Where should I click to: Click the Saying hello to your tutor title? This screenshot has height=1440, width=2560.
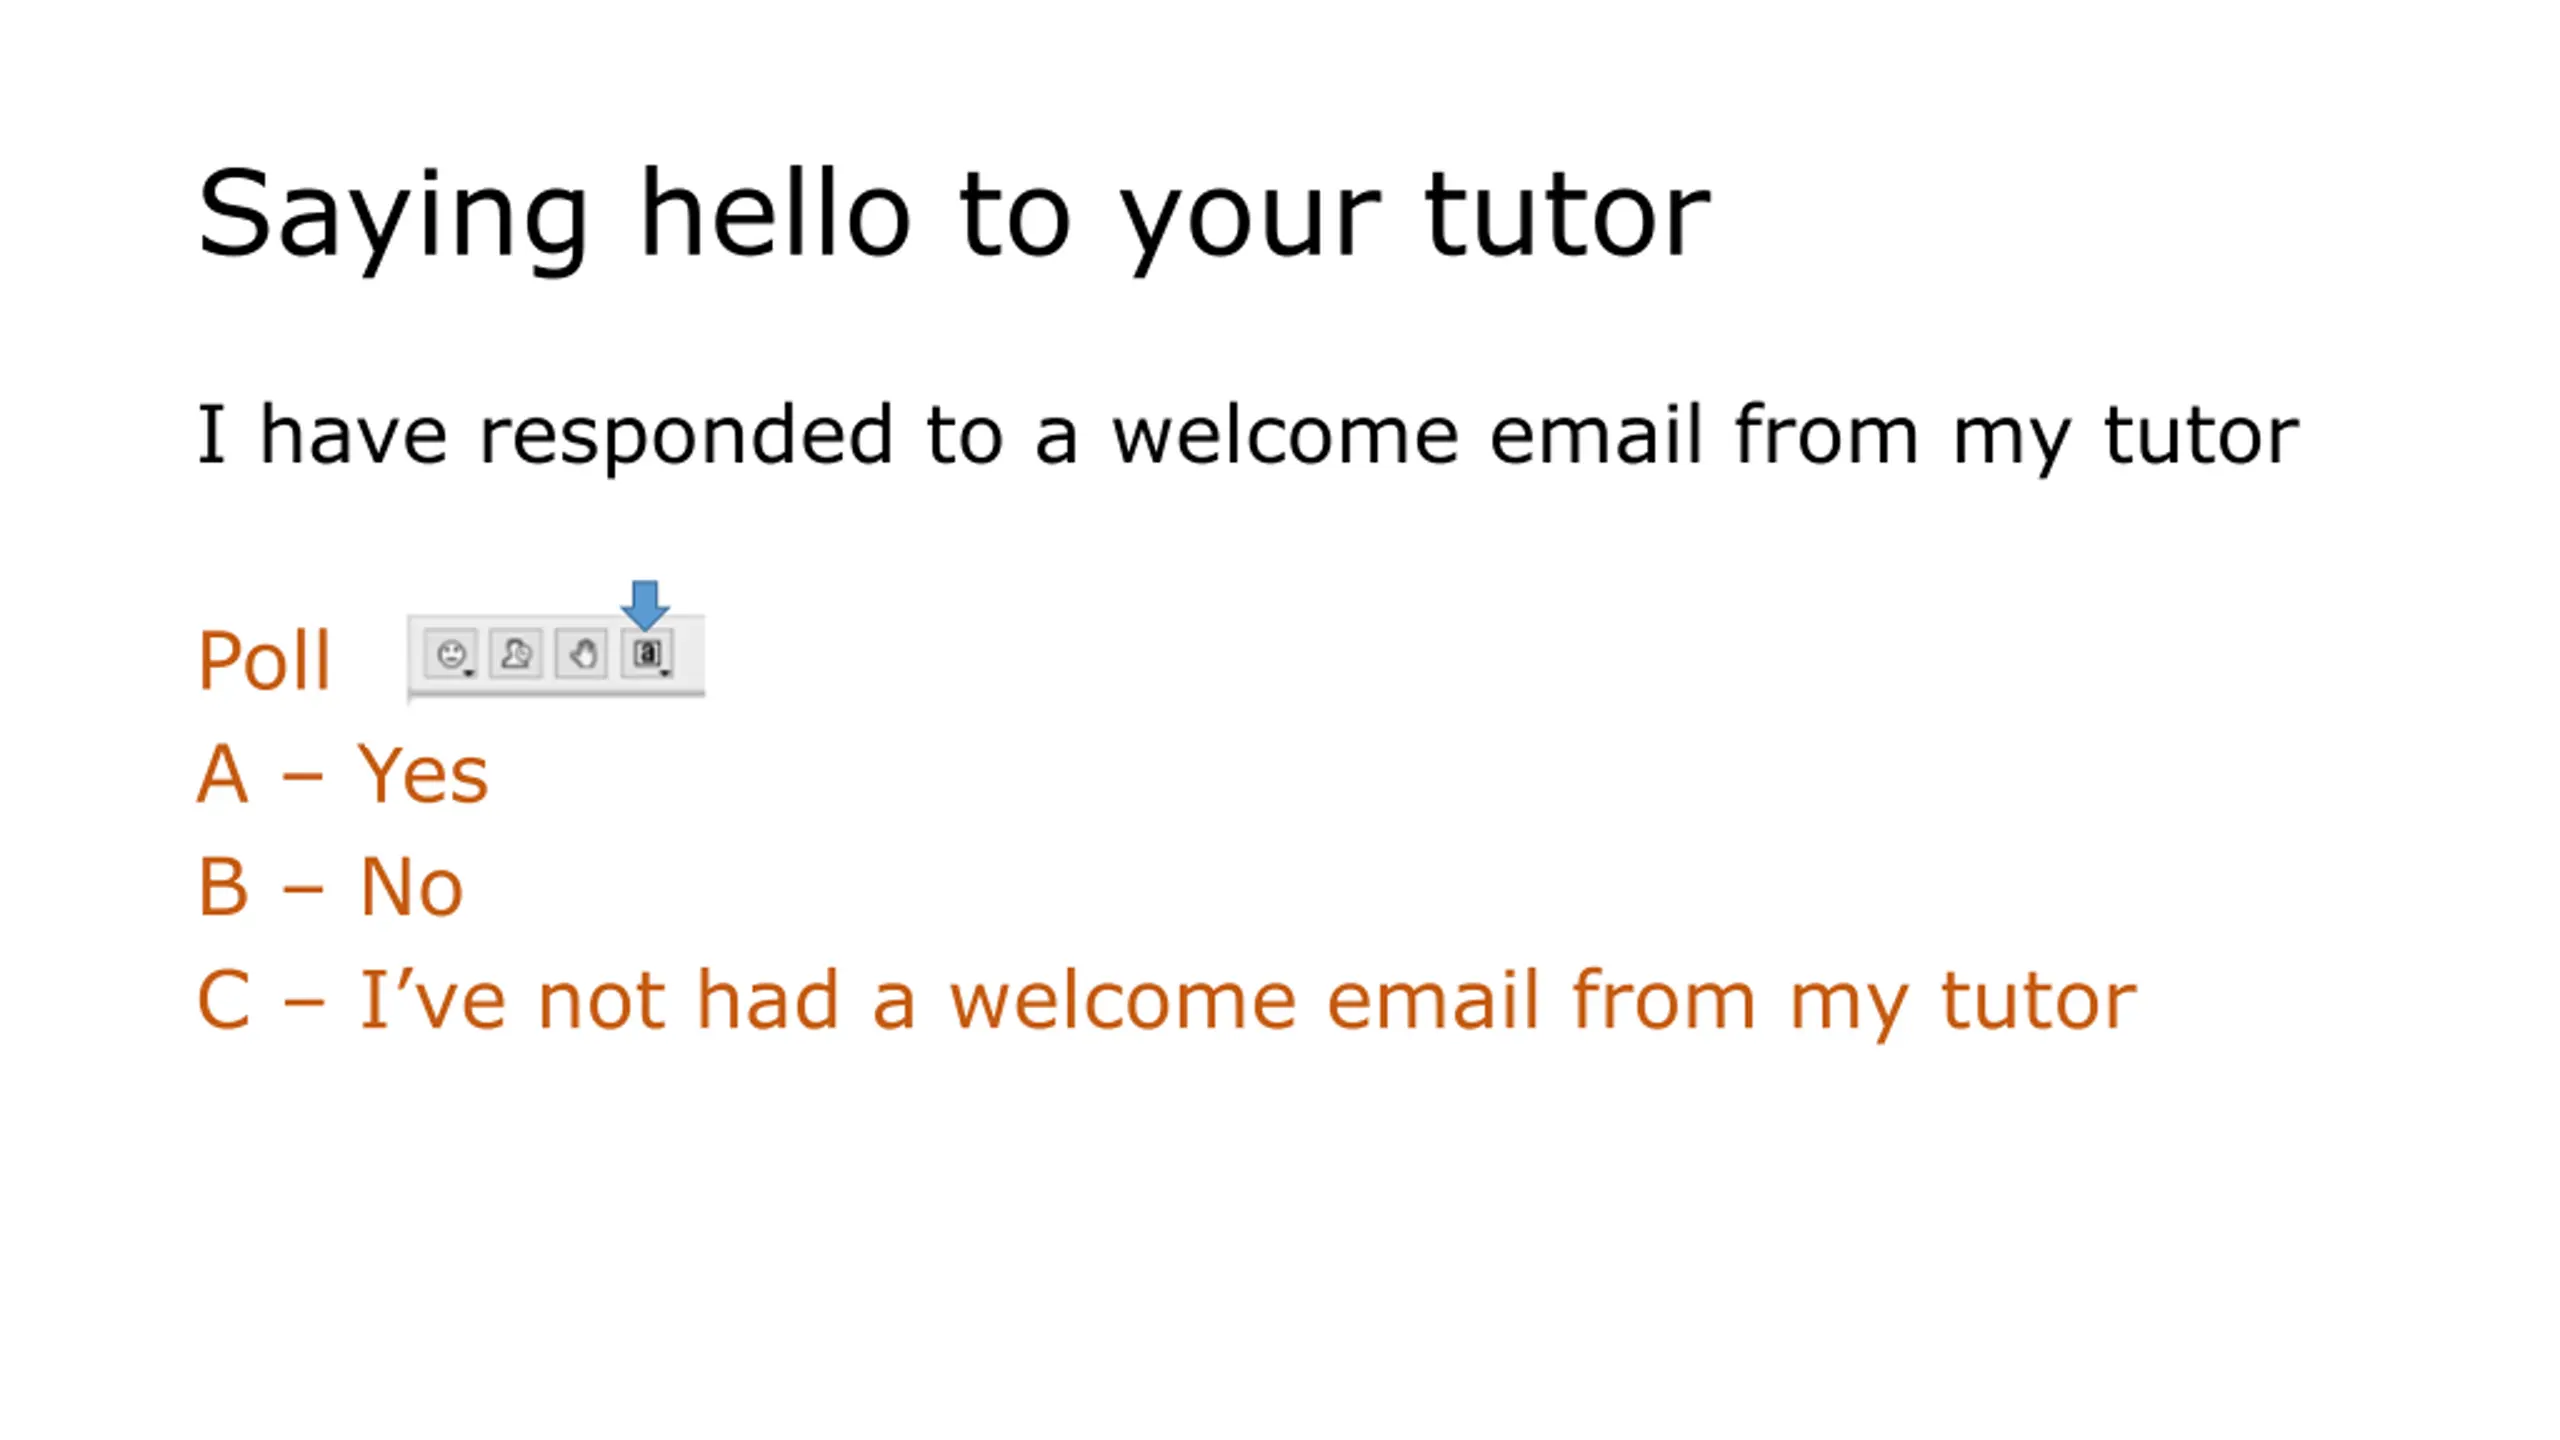[954, 215]
